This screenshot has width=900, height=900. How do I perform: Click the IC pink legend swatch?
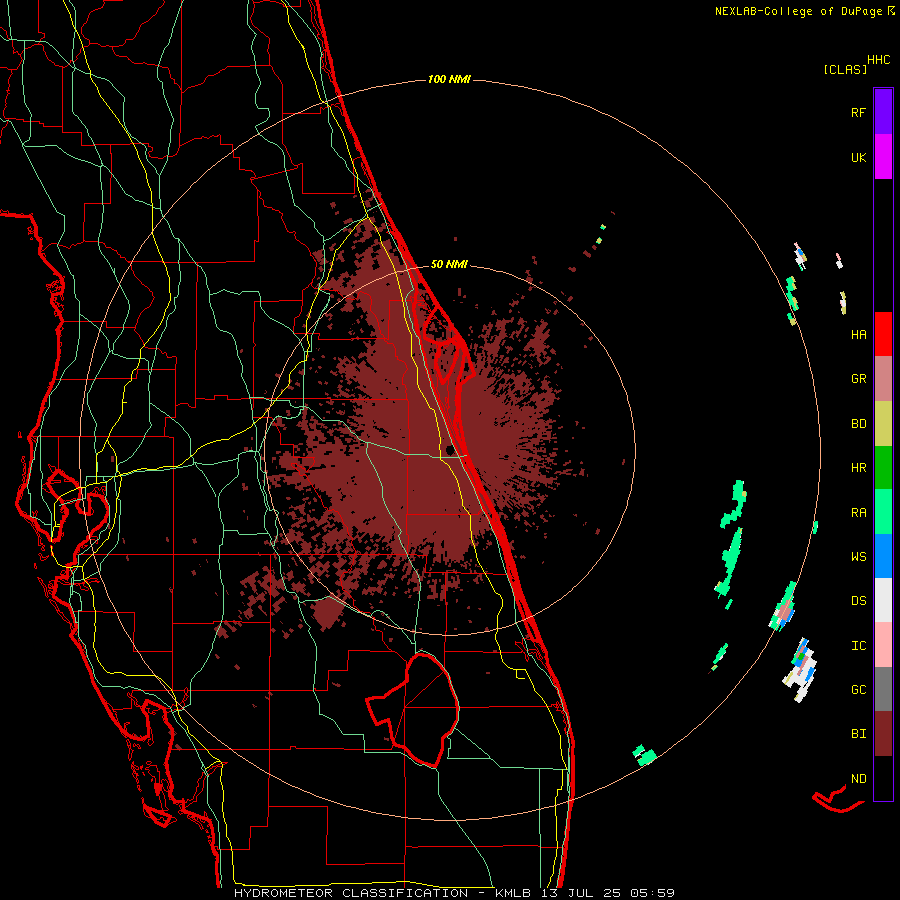pos(883,645)
